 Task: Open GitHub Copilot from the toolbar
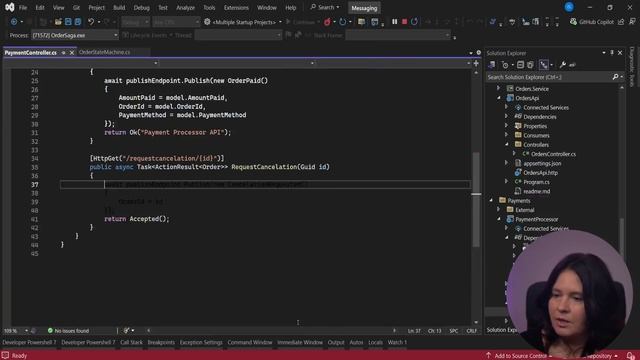592,22
